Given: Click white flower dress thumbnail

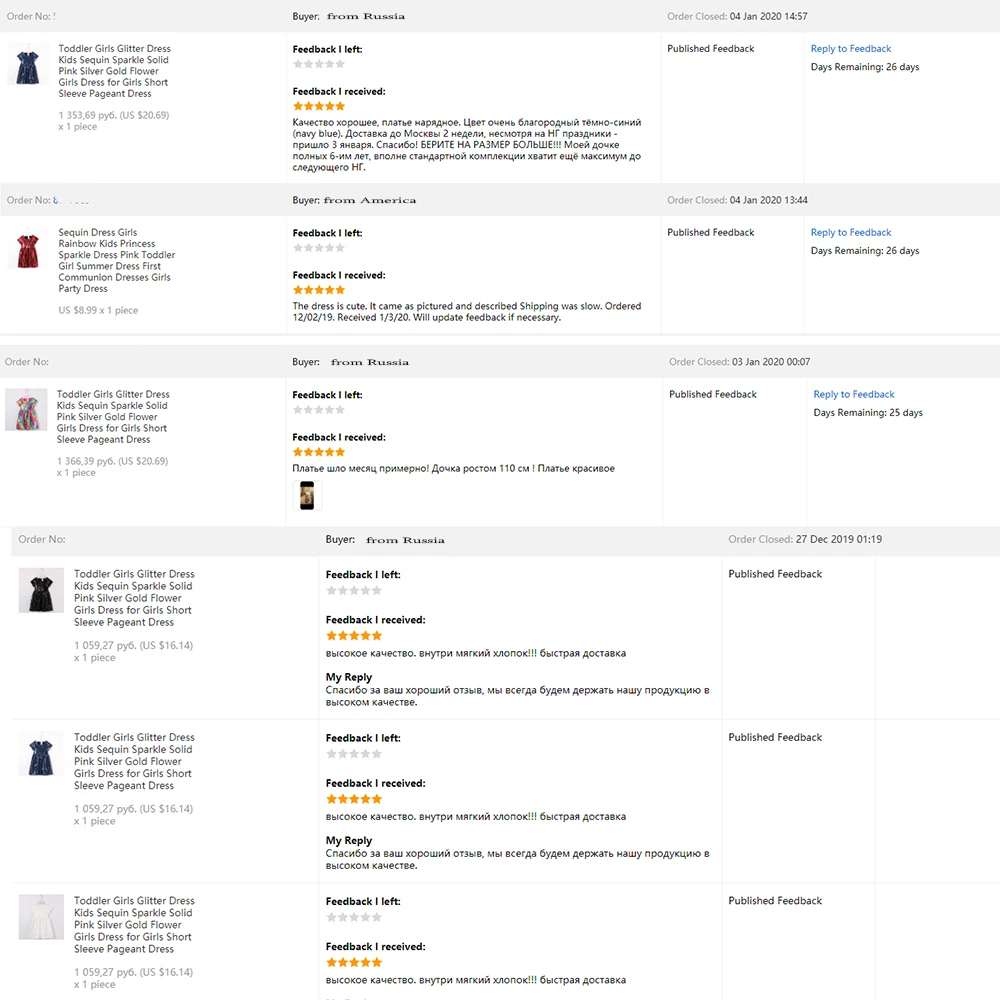Looking at the screenshot, I should [41, 916].
